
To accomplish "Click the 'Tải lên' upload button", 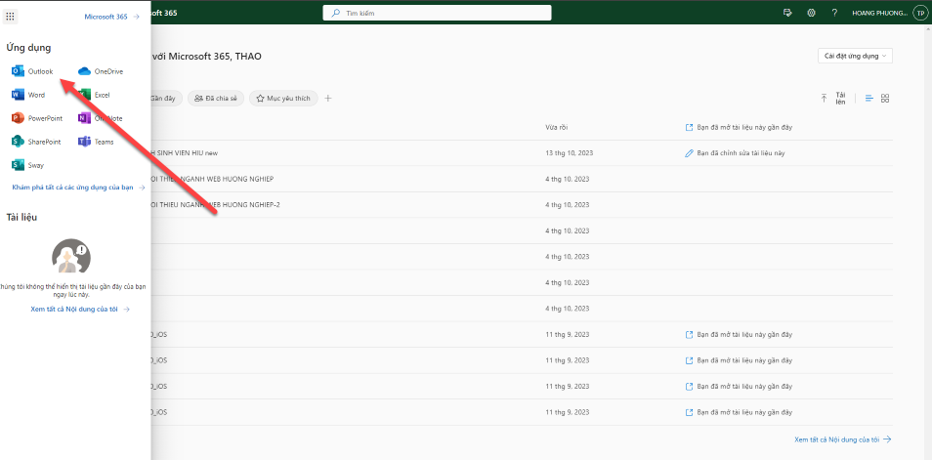I will coord(833,99).
